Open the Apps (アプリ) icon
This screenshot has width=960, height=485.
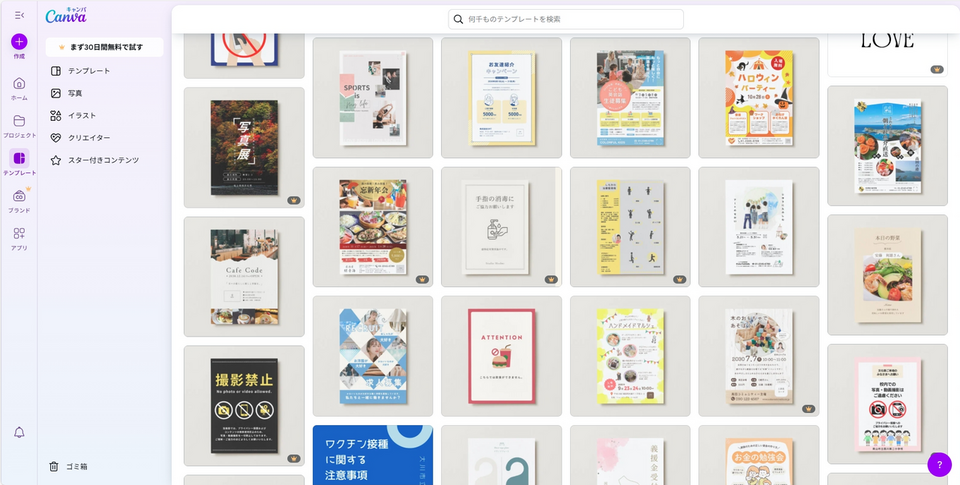point(19,233)
